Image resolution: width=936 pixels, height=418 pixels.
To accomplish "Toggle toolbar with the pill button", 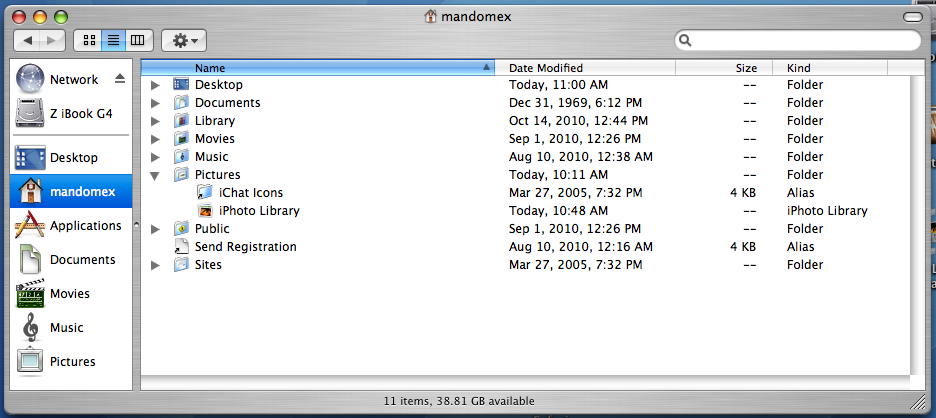I will pos(913,17).
